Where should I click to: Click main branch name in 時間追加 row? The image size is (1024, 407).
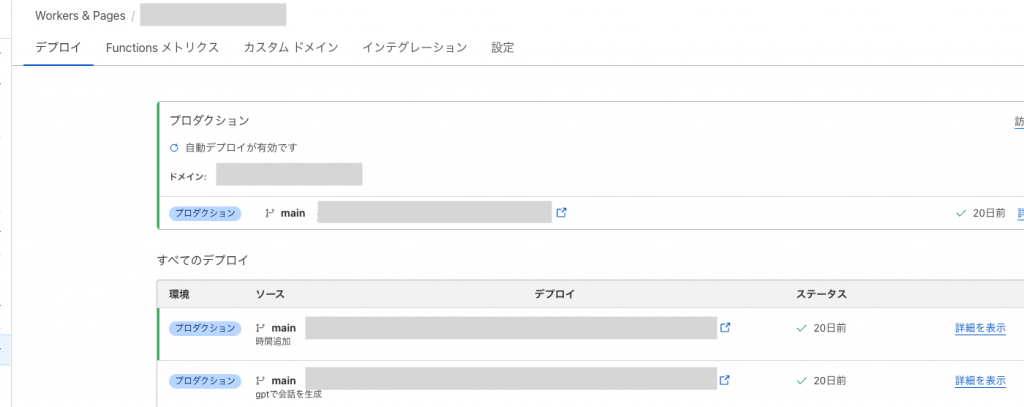[283, 328]
